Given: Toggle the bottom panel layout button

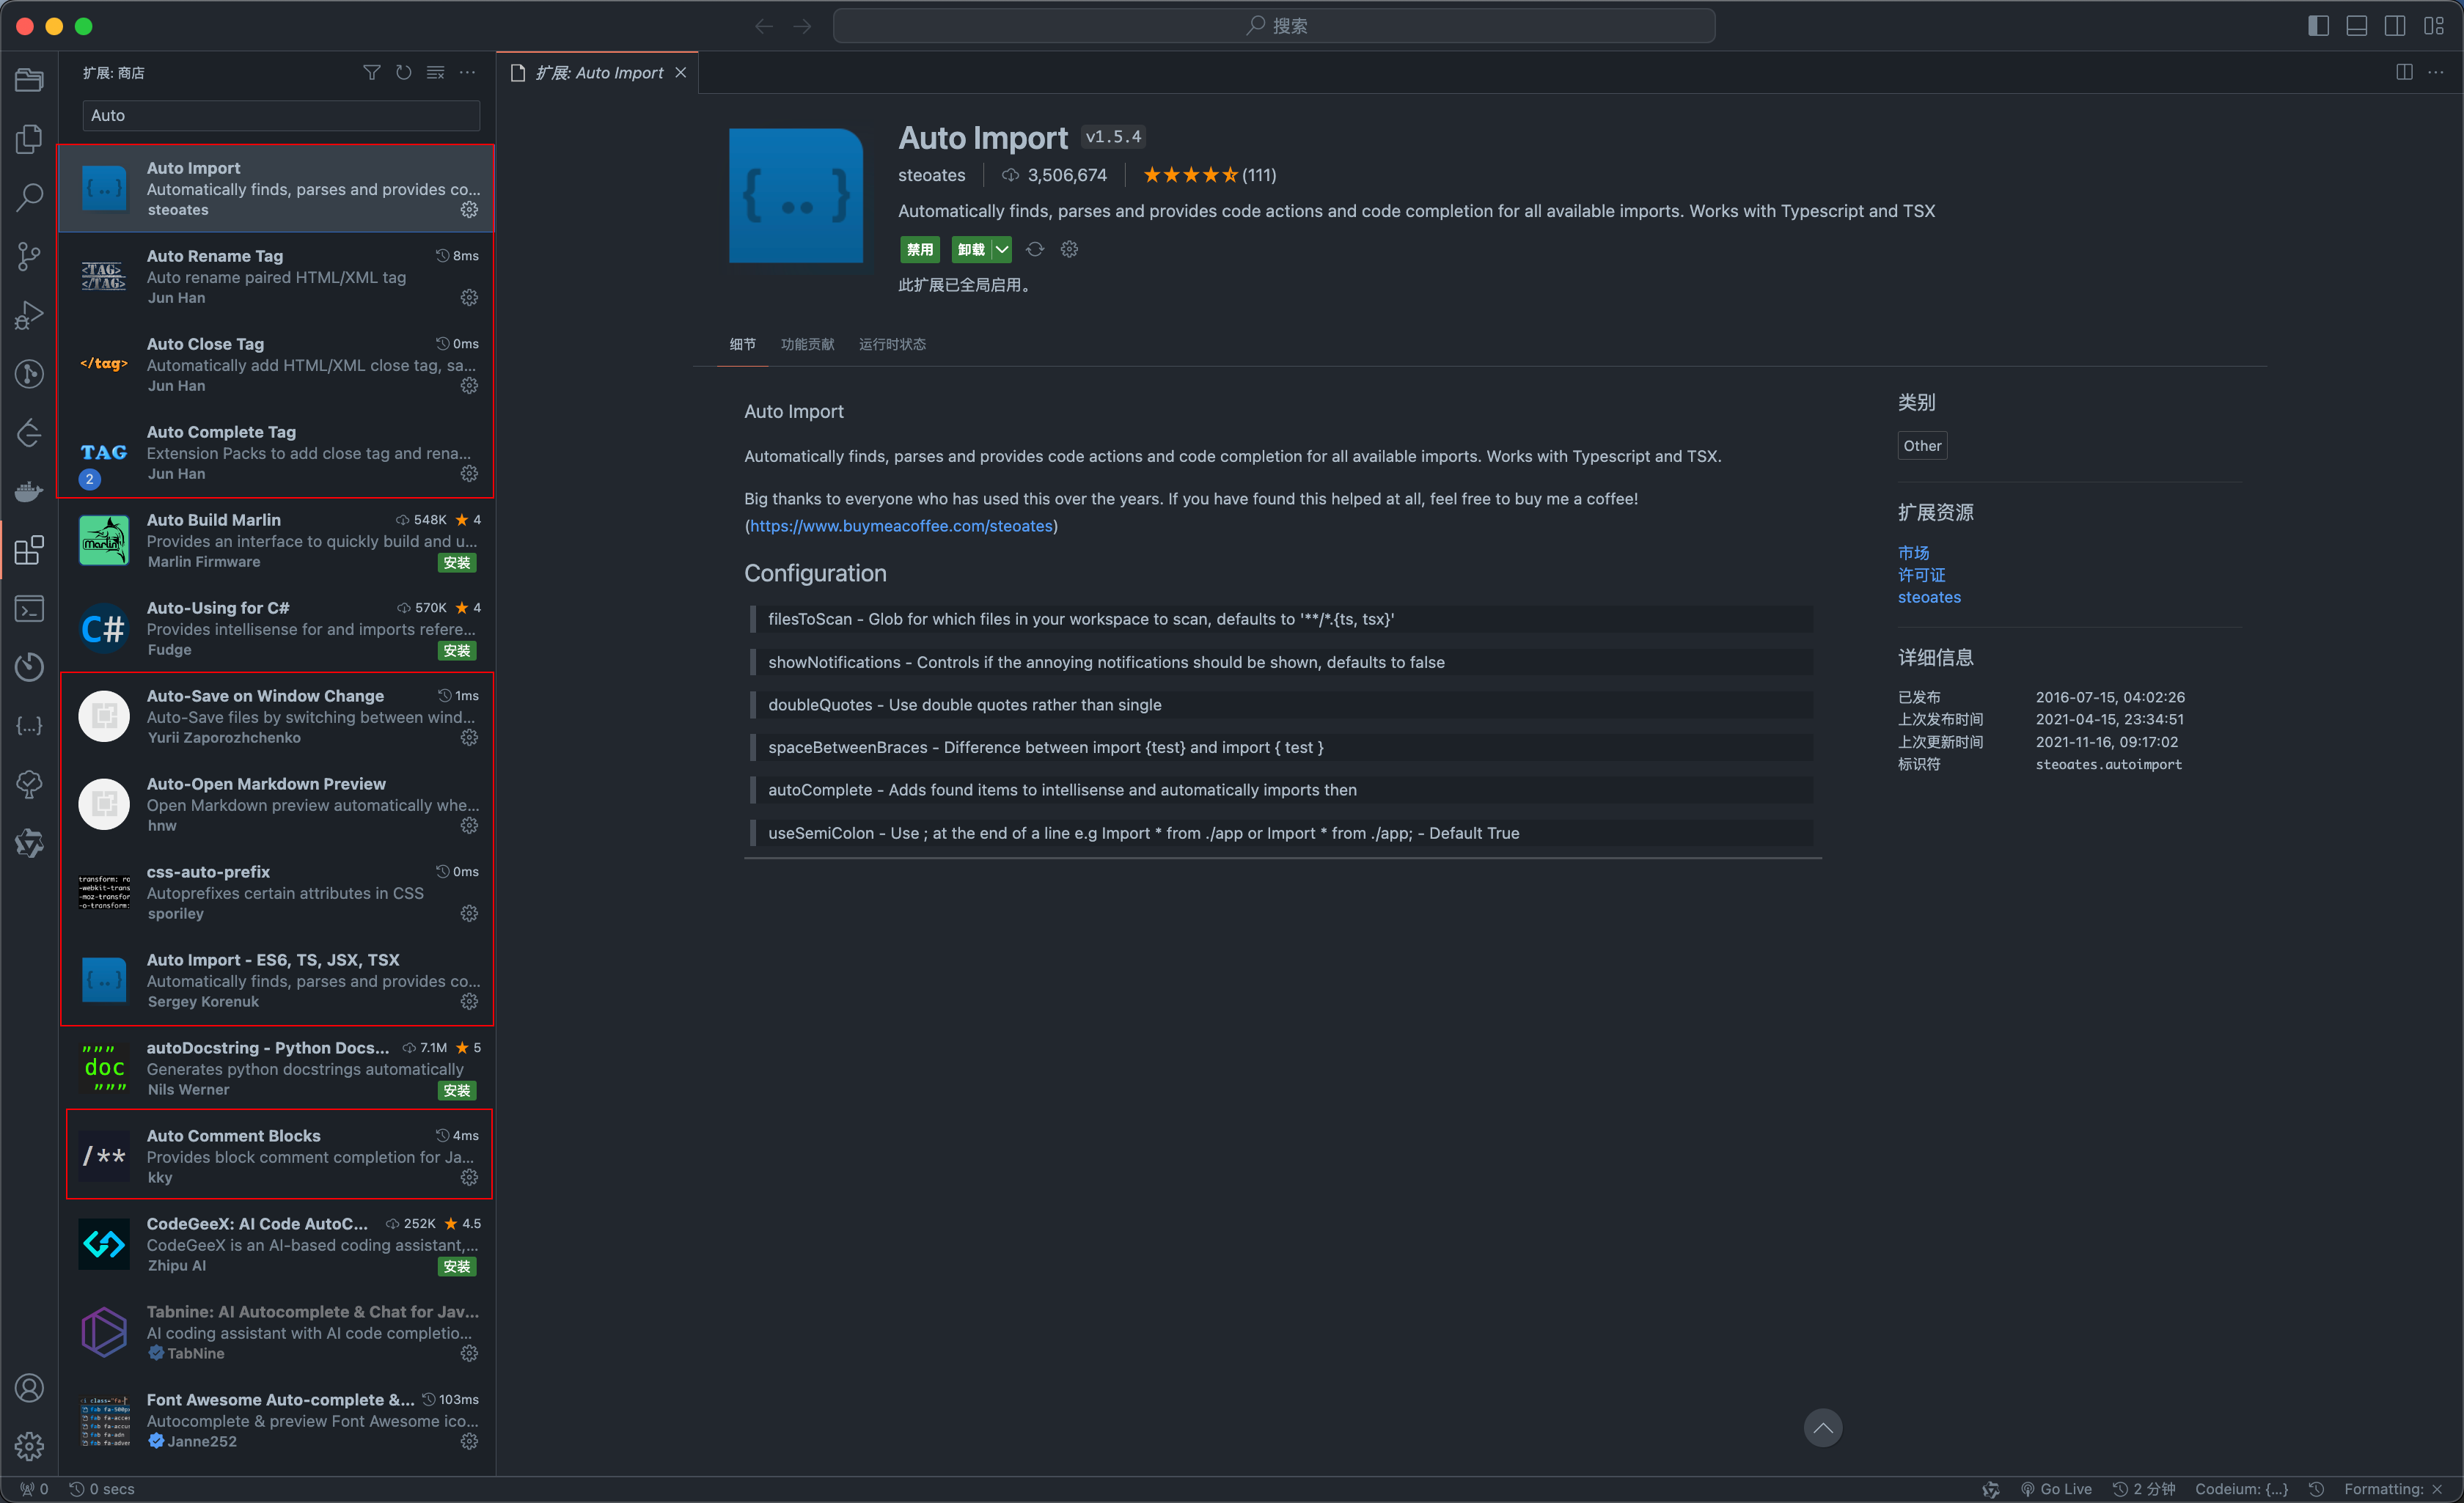Looking at the screenshot, I should 2356,26.
